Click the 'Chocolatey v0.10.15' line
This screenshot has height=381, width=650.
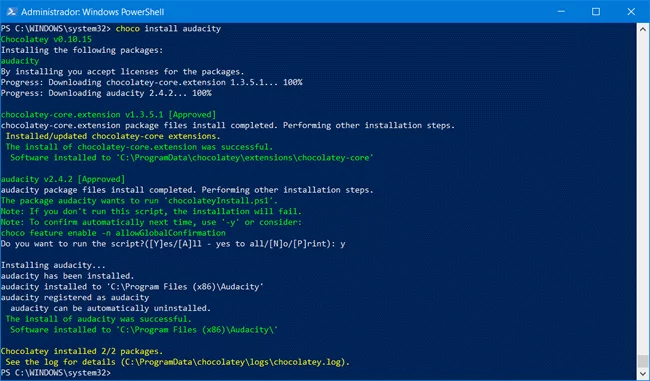46,39
